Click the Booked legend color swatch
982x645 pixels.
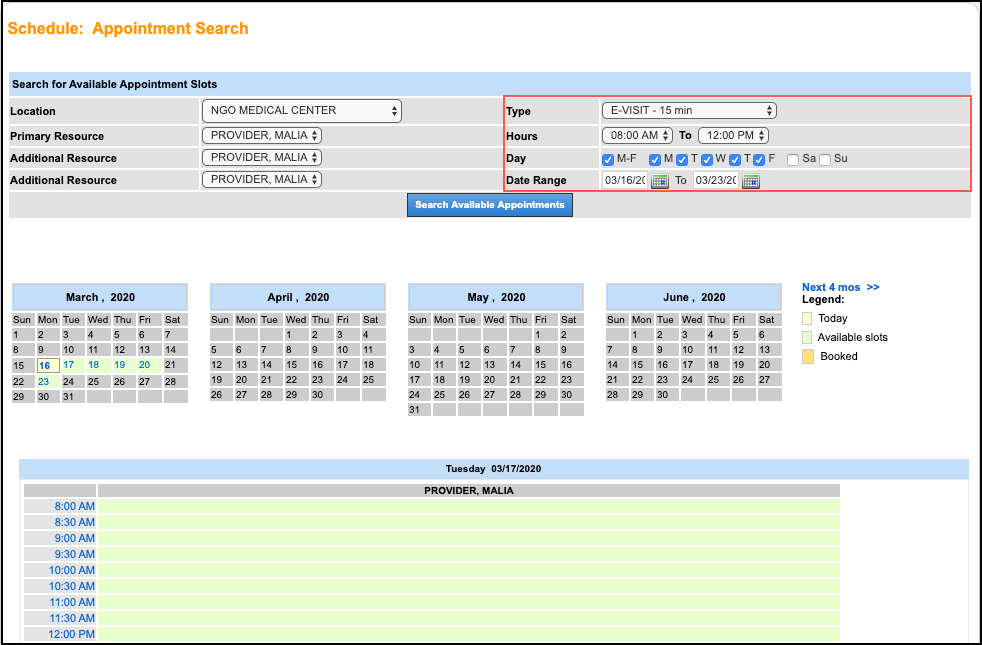[x=807, y=356]
